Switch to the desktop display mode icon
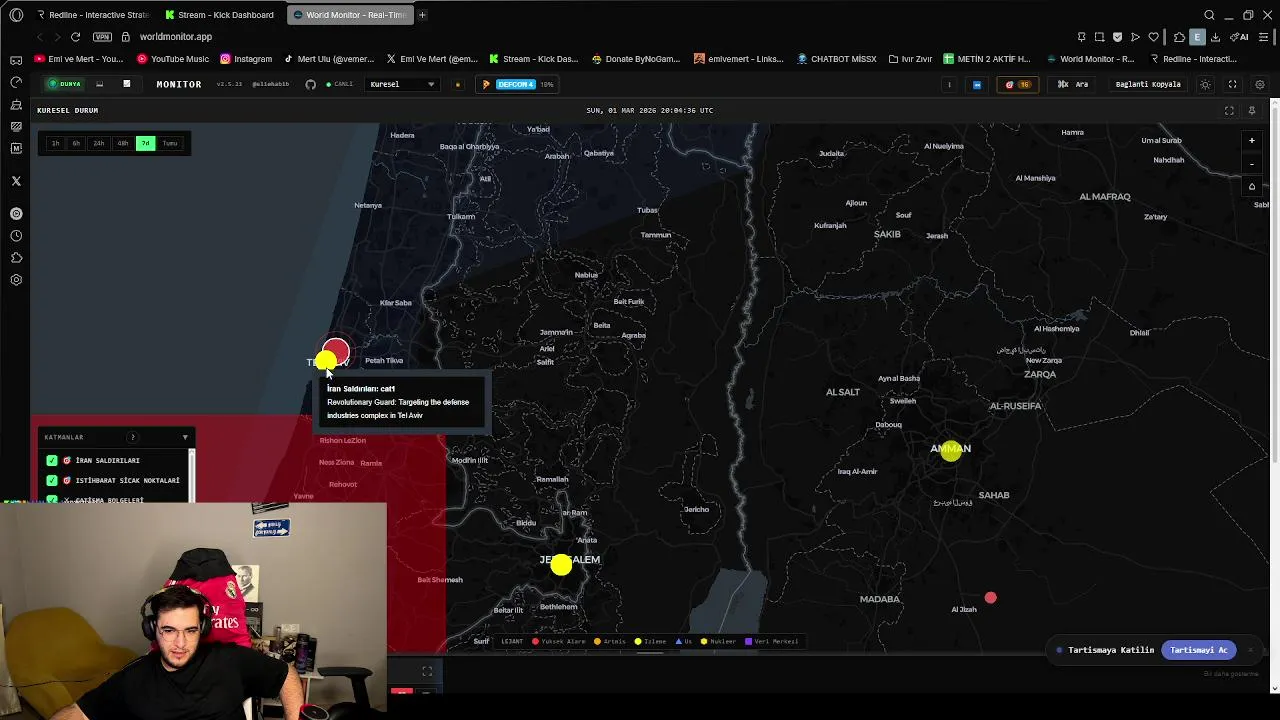Viewport: 1280px width, 720px height. click(99, 84)
